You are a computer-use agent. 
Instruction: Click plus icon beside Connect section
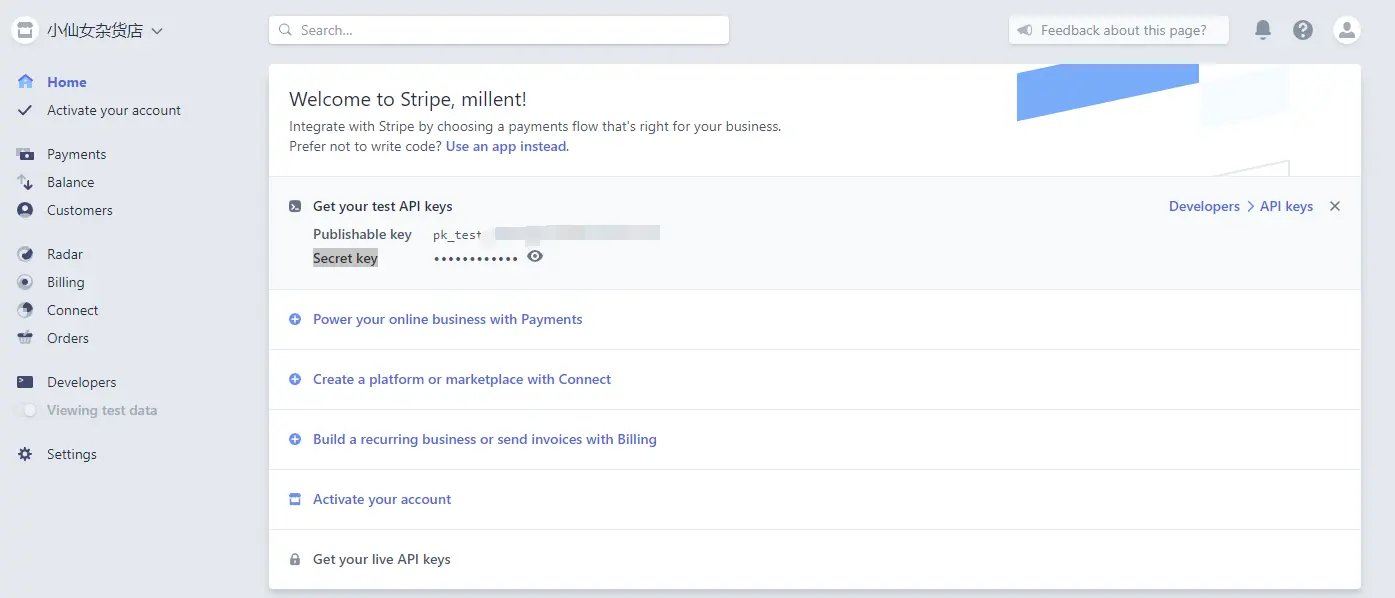click(295, 379)
